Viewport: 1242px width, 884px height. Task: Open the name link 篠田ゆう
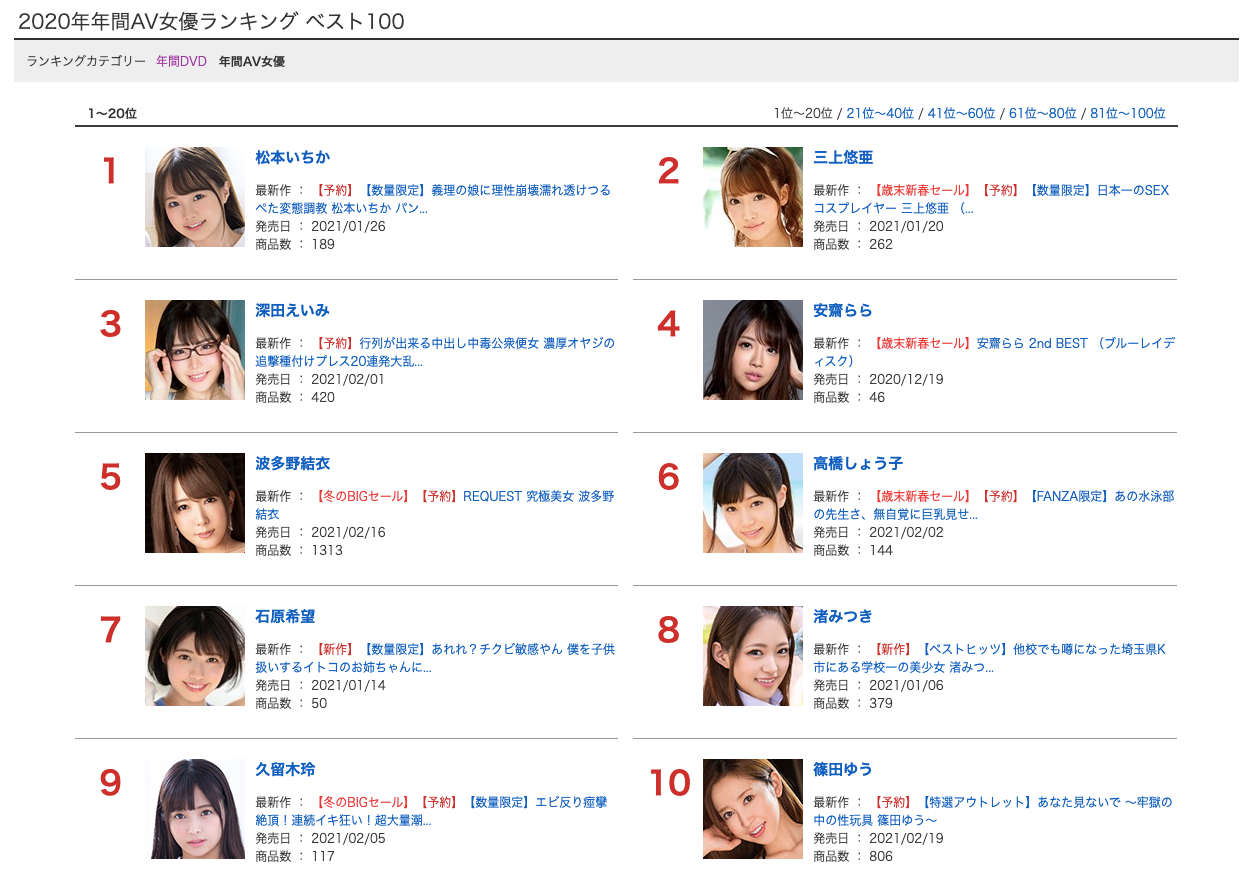point(843,769)
